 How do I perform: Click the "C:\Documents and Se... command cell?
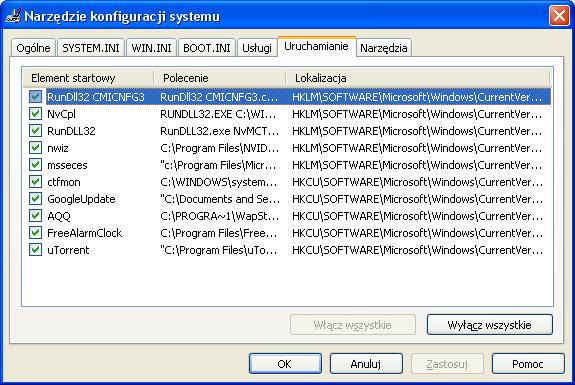220,199
